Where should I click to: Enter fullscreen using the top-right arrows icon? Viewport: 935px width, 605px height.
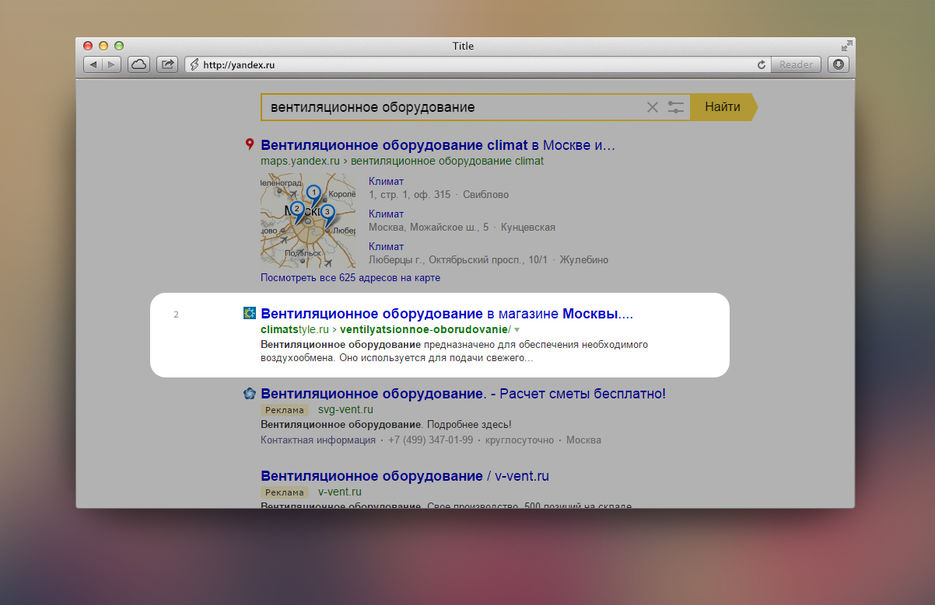847,45
